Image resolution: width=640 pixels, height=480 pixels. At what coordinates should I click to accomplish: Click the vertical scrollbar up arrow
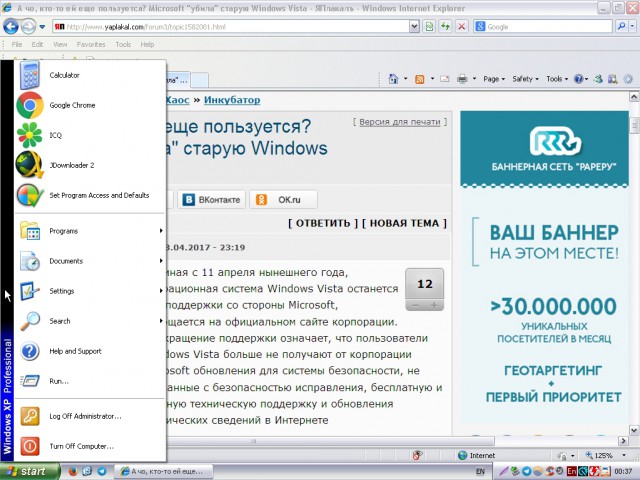(x=633, y=97)
